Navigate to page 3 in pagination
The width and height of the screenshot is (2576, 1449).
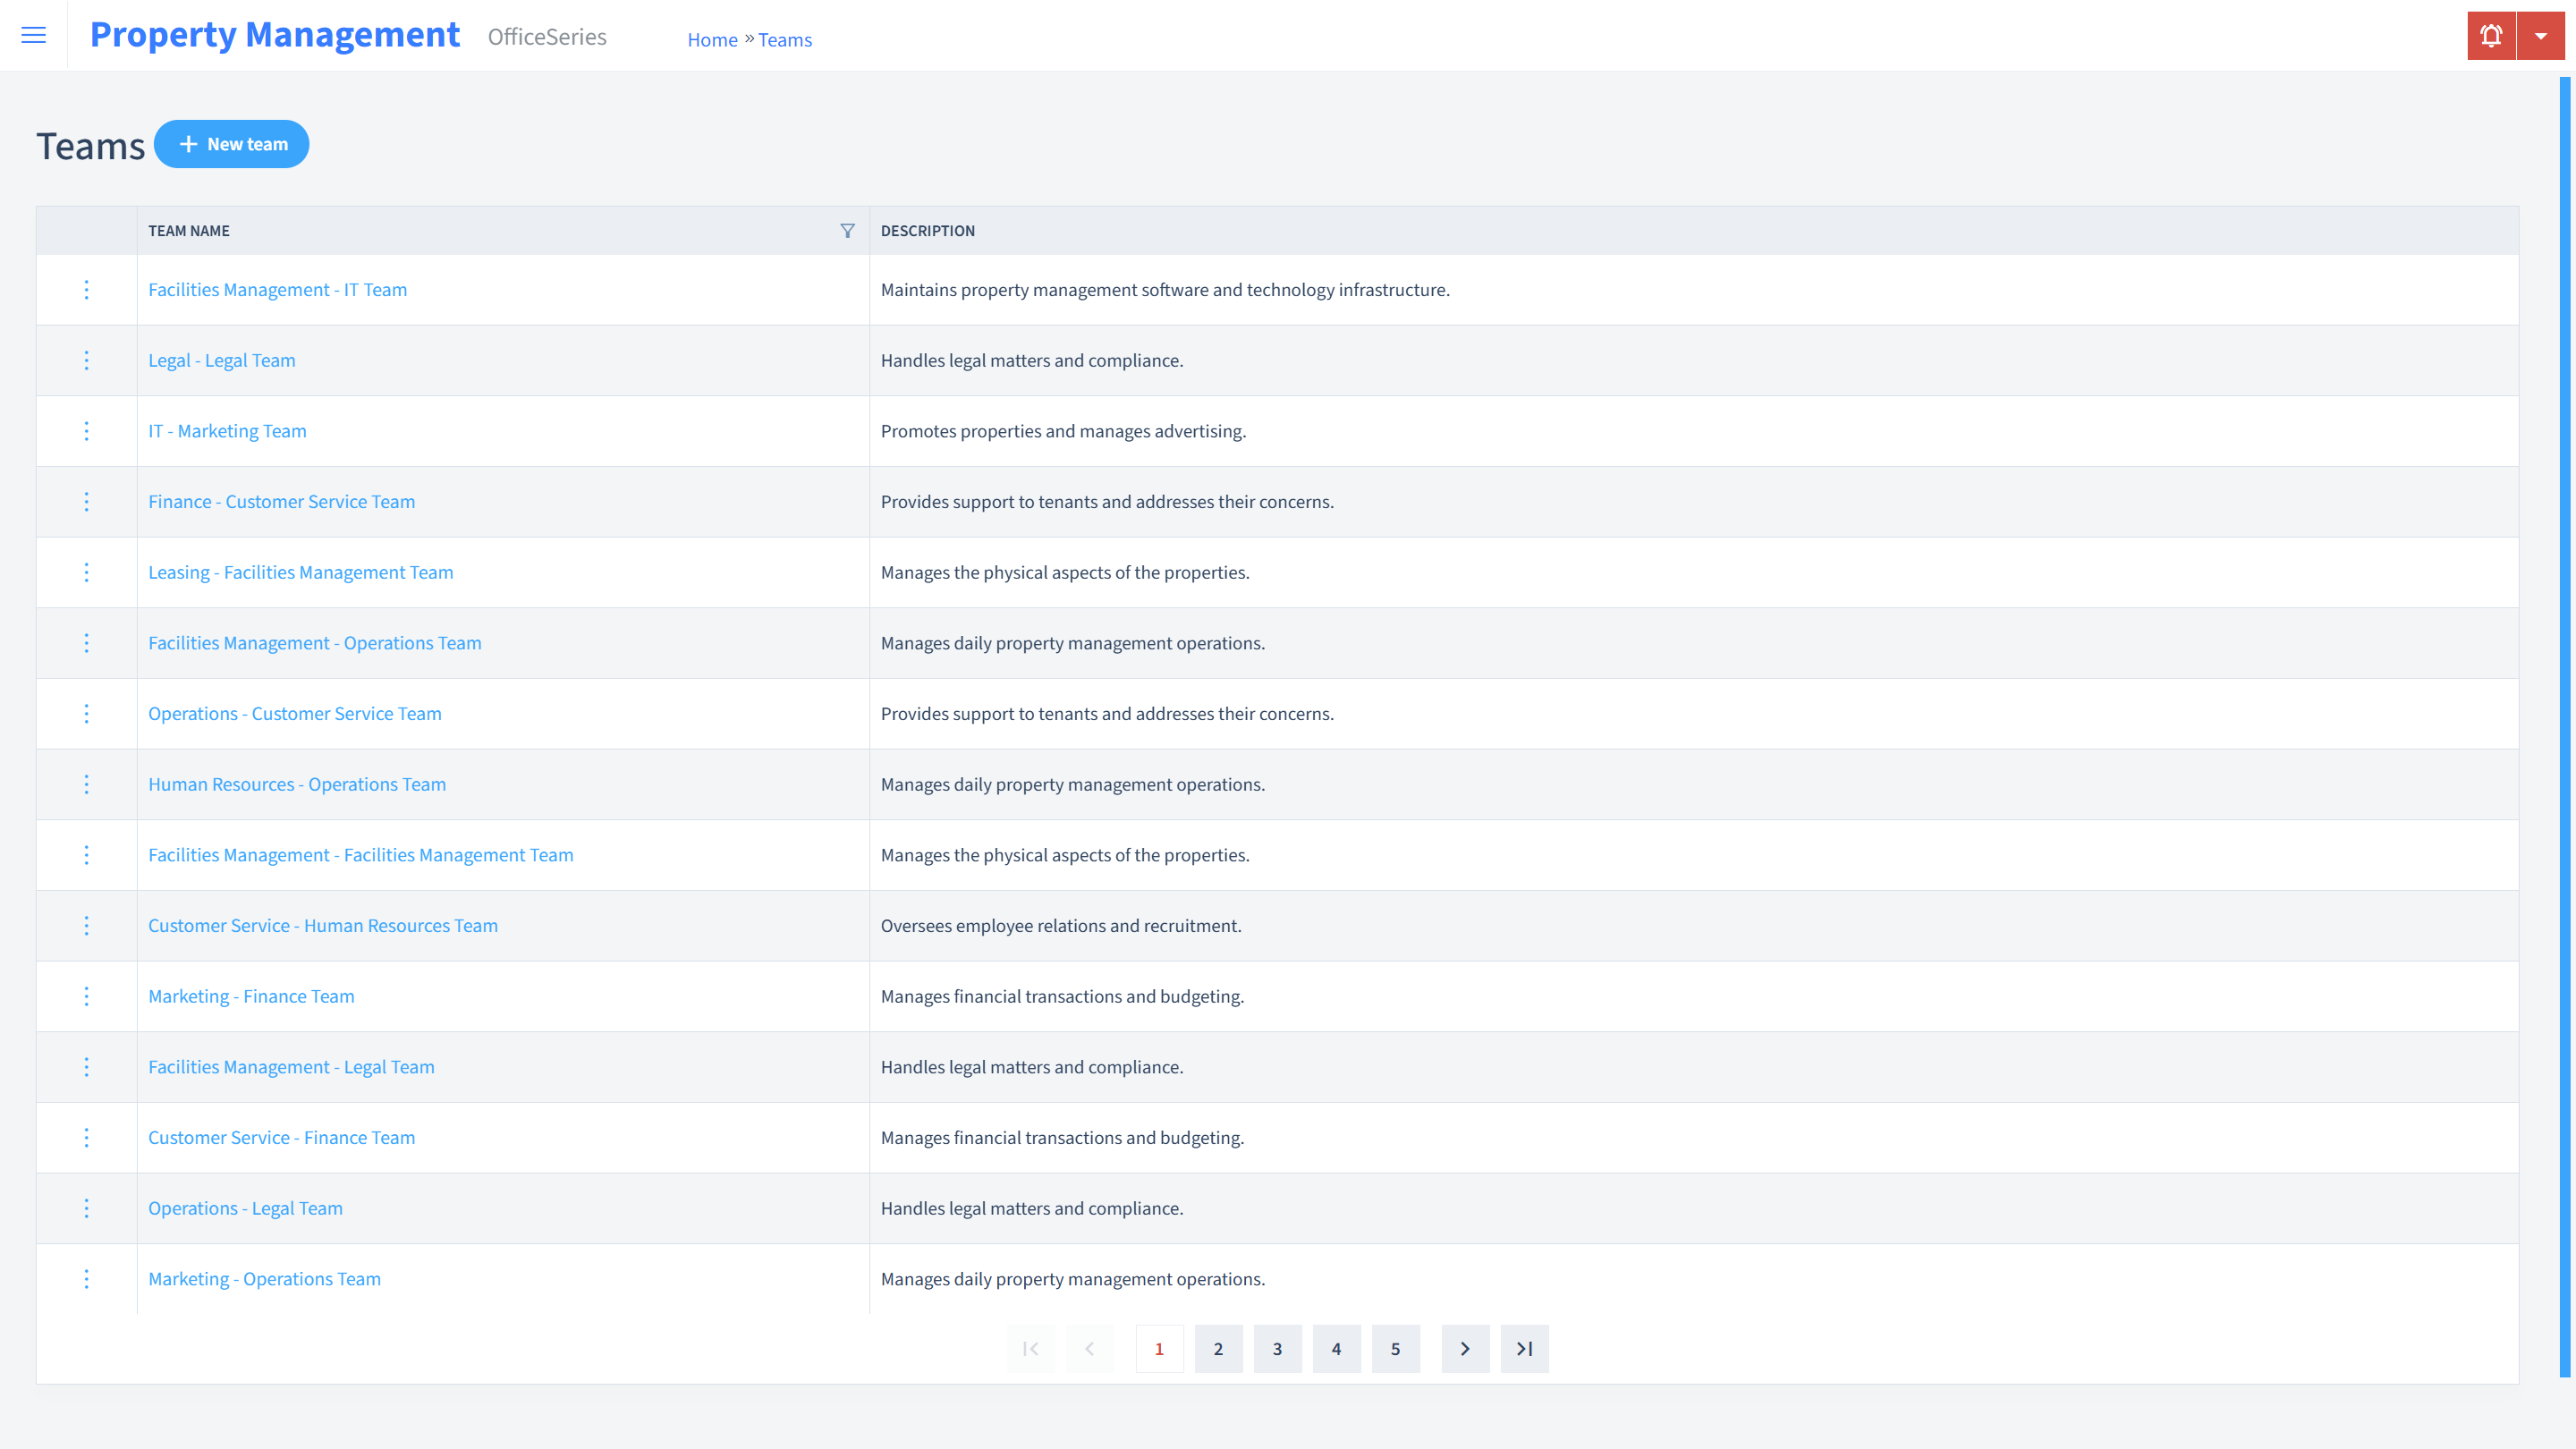(x=1277, y=1348)
